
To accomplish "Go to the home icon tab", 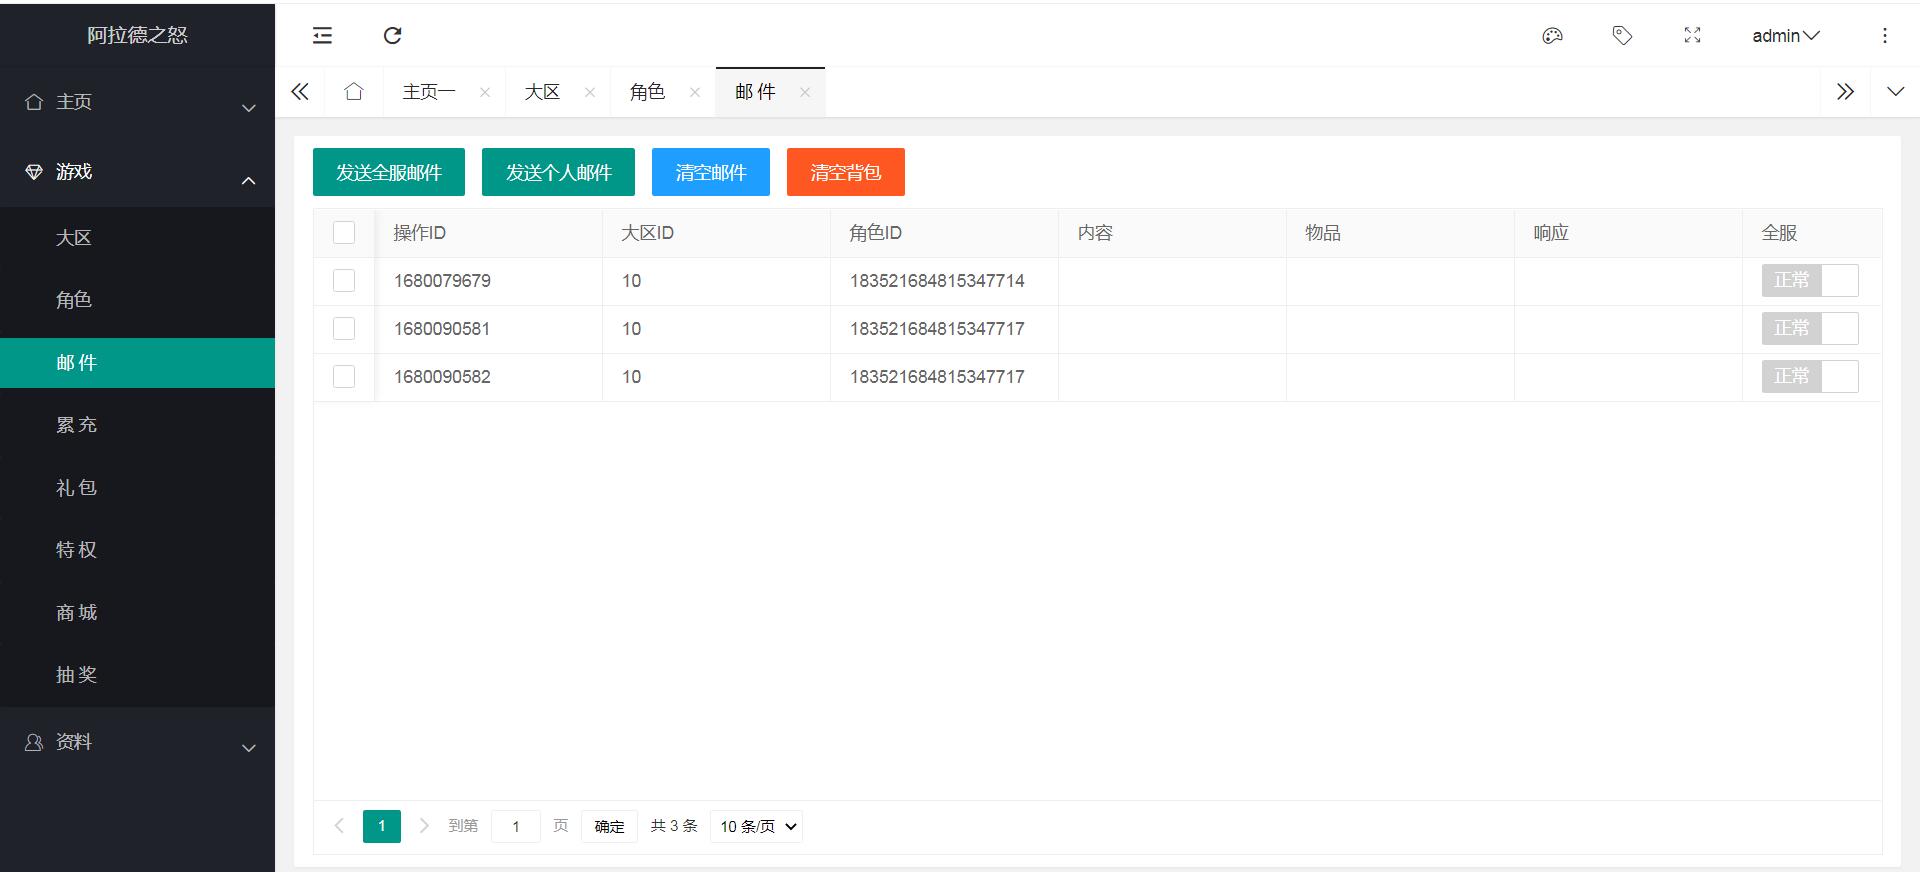I will (353, 92).
